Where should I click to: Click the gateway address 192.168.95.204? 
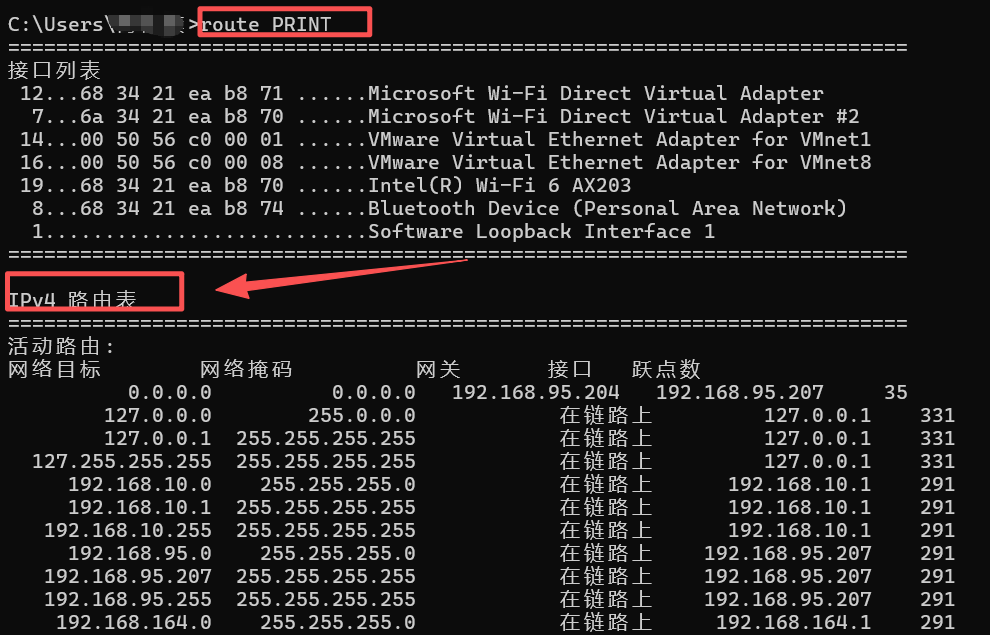point(535,393)
